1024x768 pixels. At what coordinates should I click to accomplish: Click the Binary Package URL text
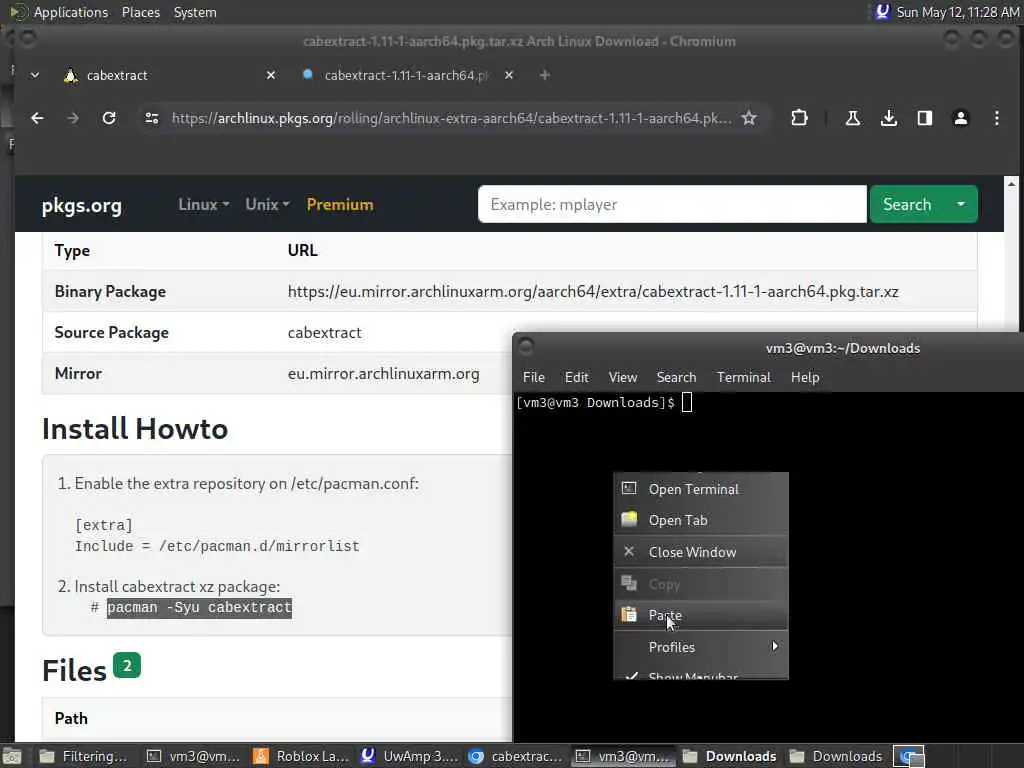point(593,291)
